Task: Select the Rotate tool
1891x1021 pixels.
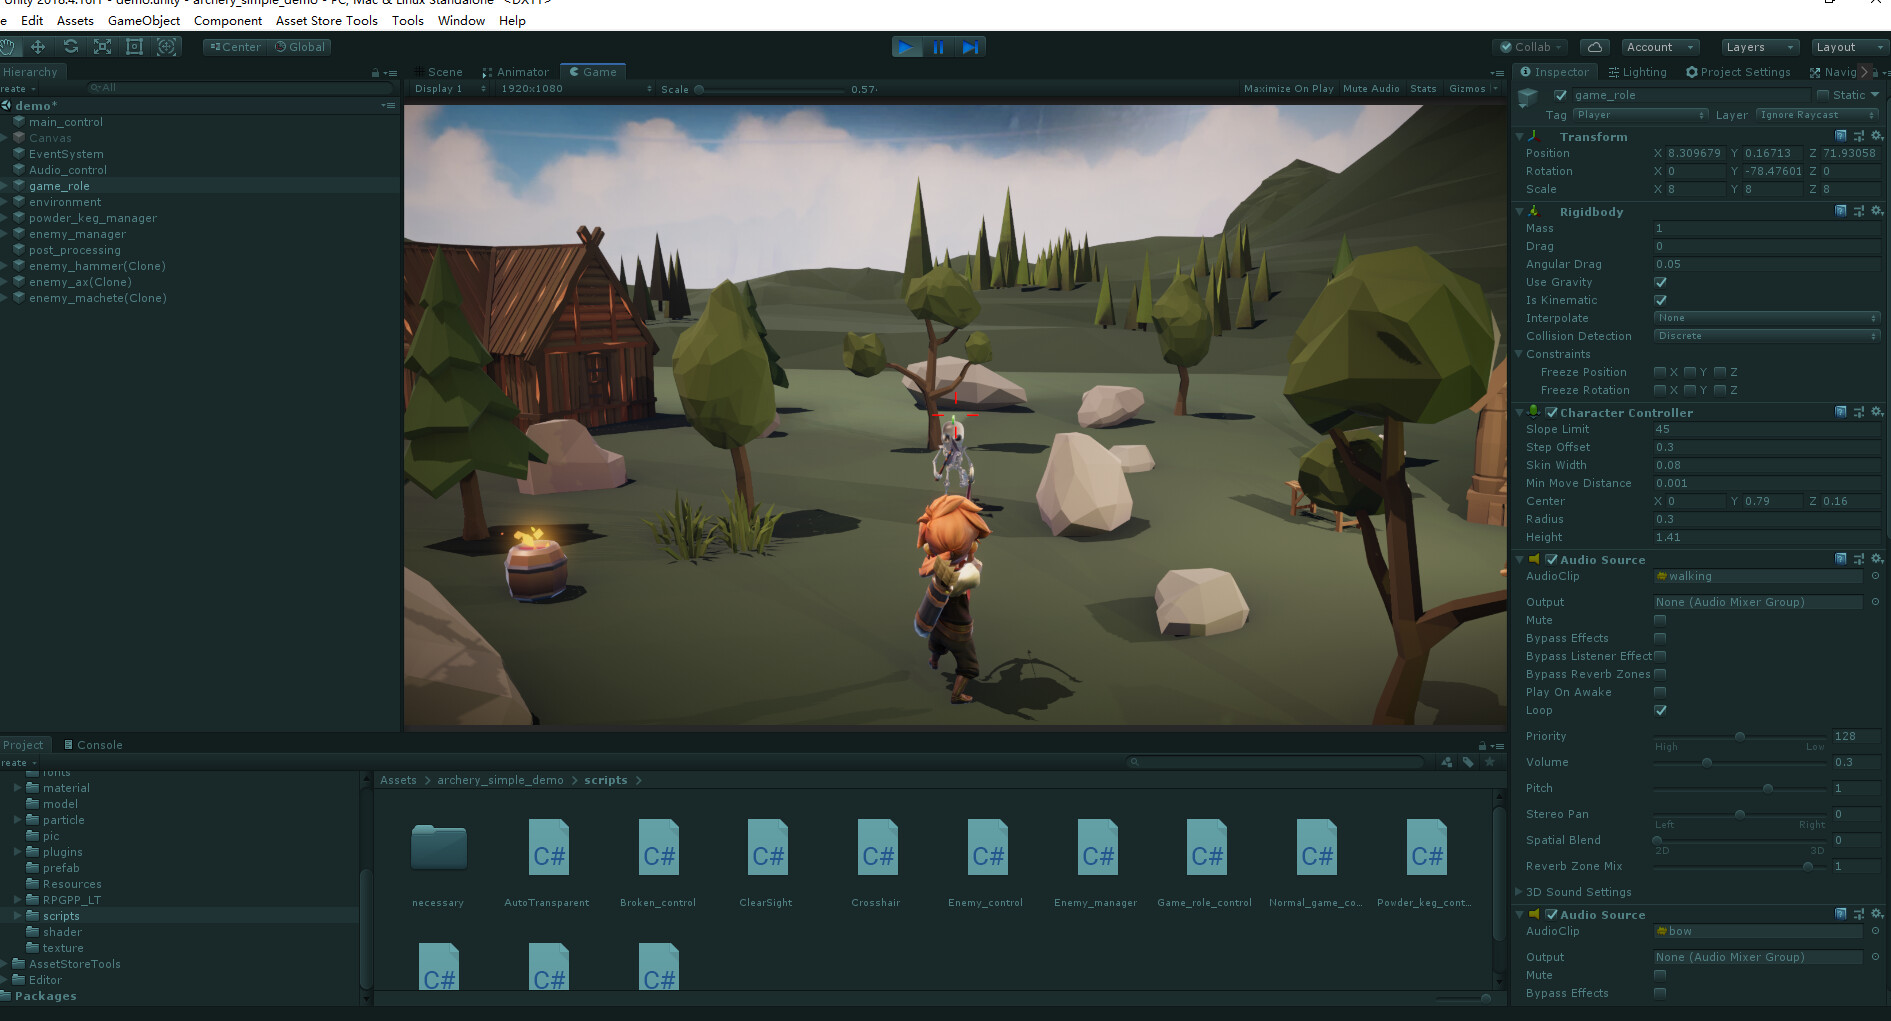Action: pos(70,47)
